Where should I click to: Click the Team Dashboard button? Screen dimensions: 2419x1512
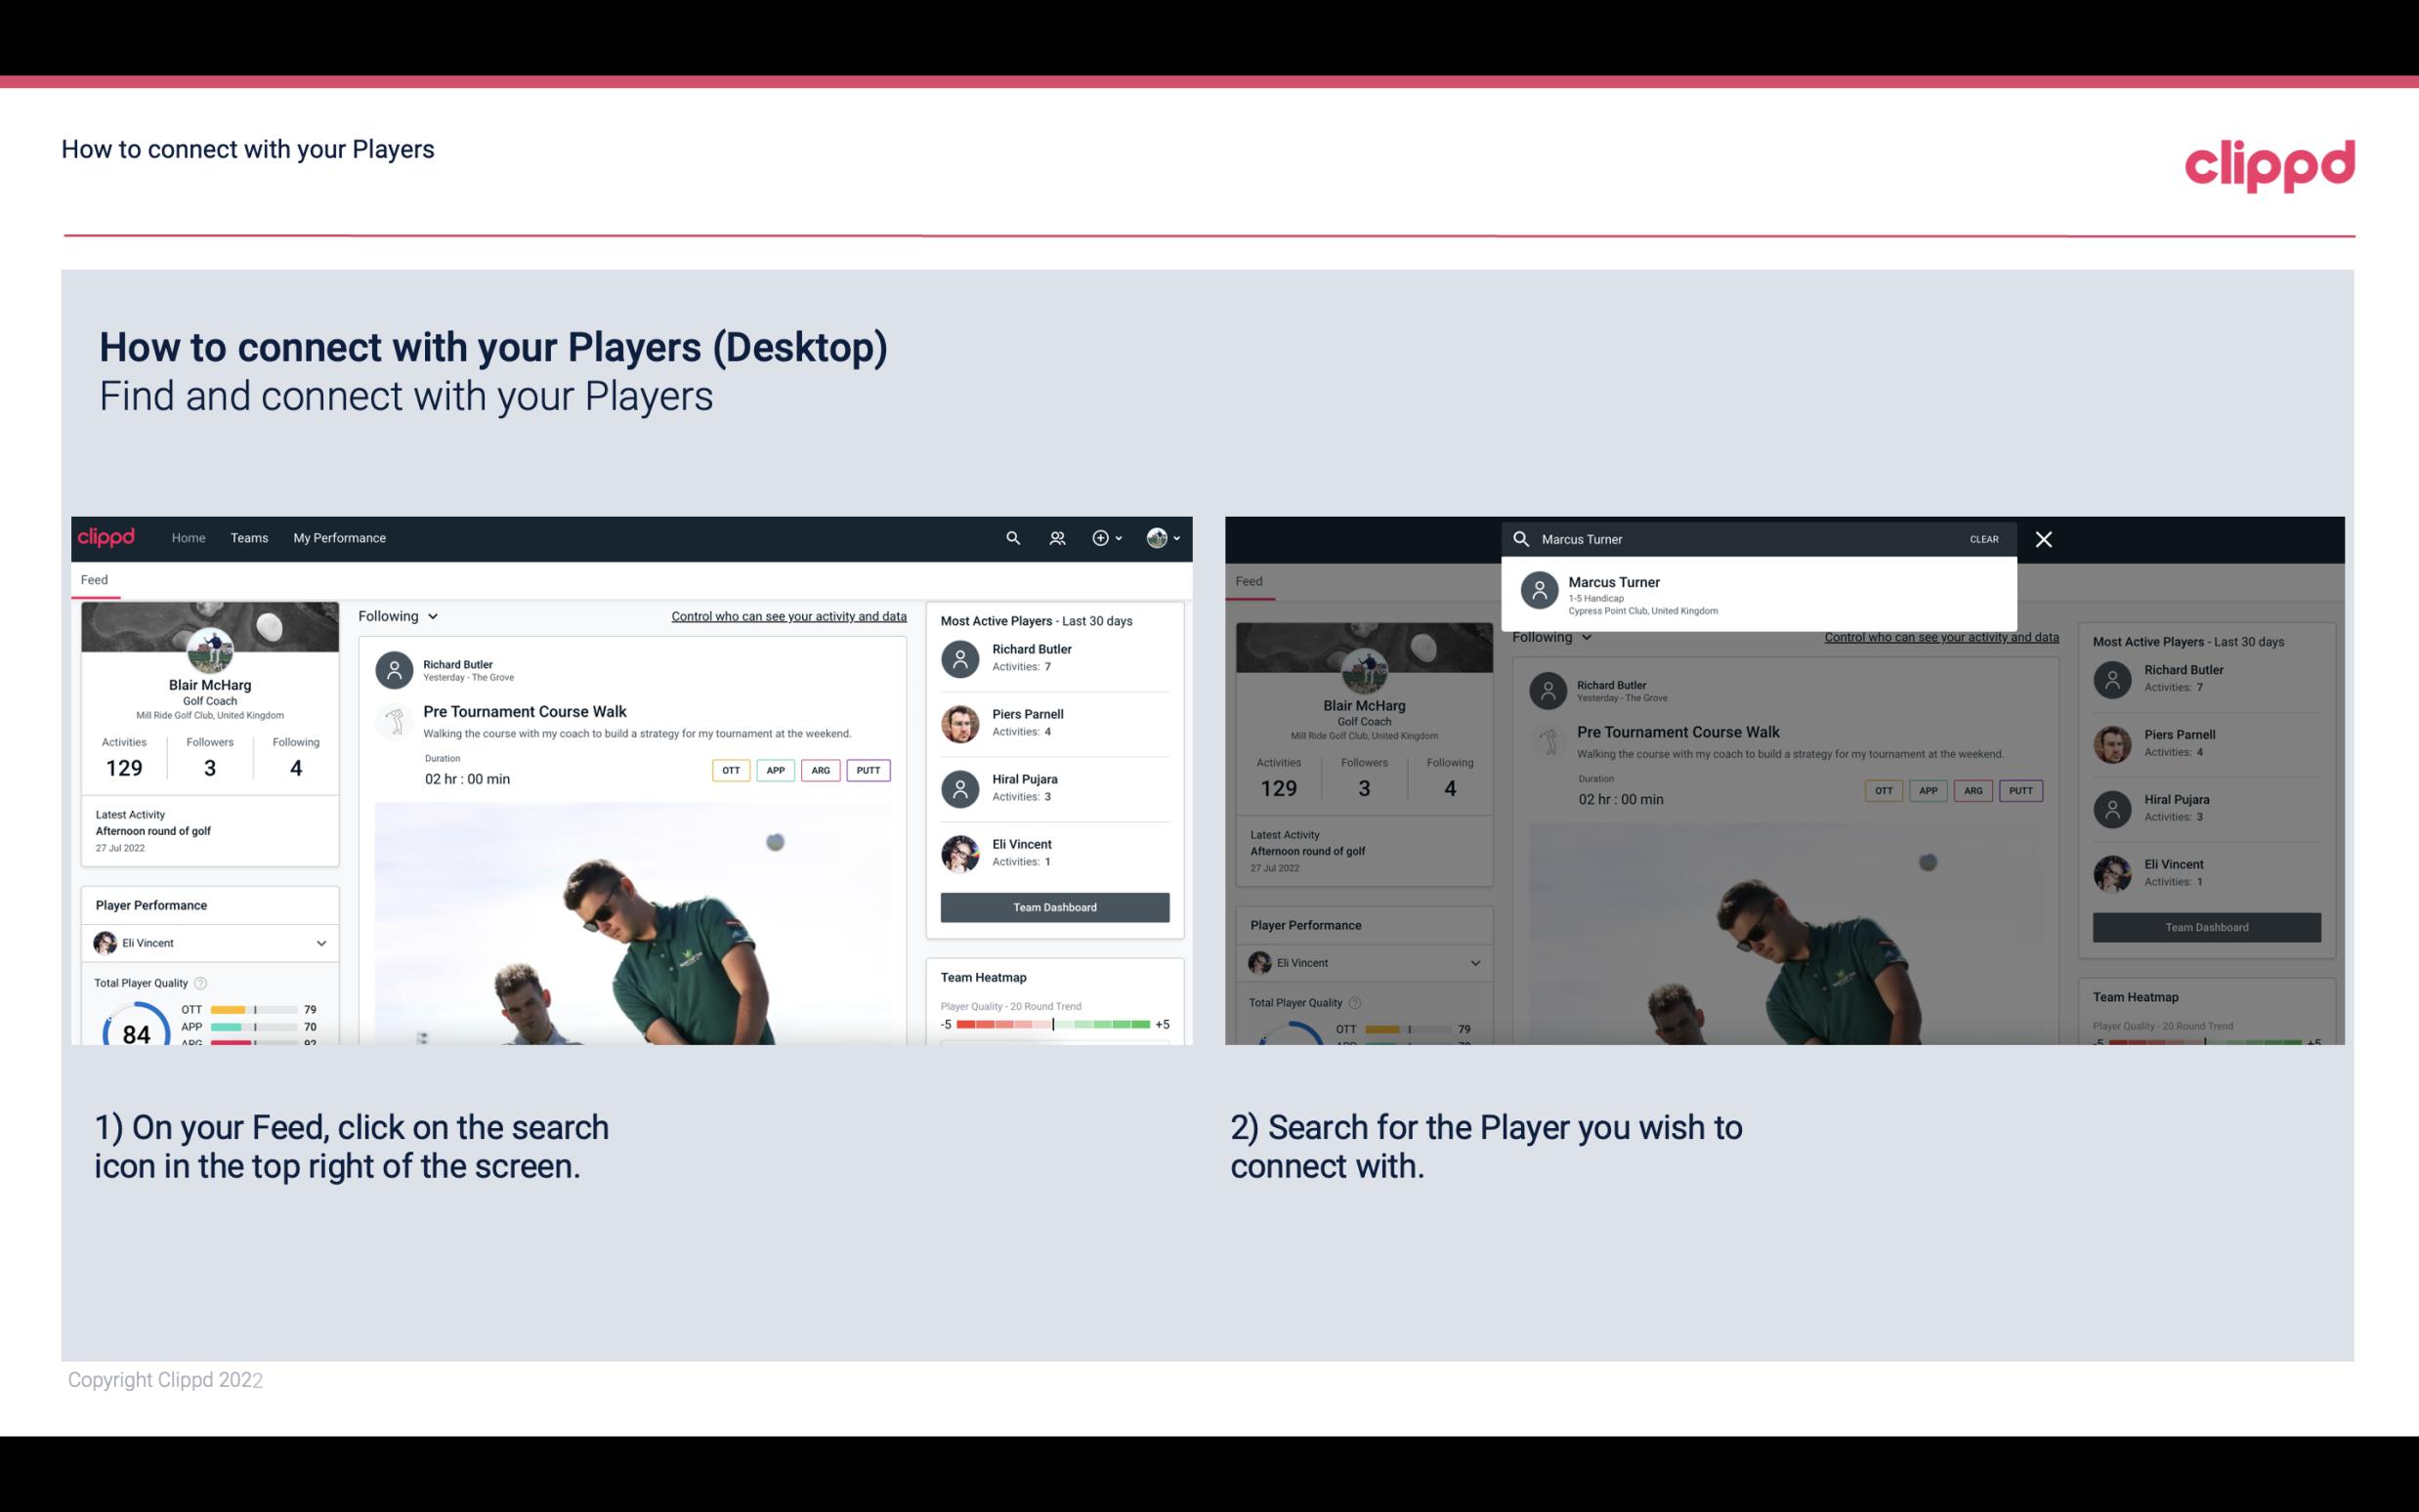1053,905
